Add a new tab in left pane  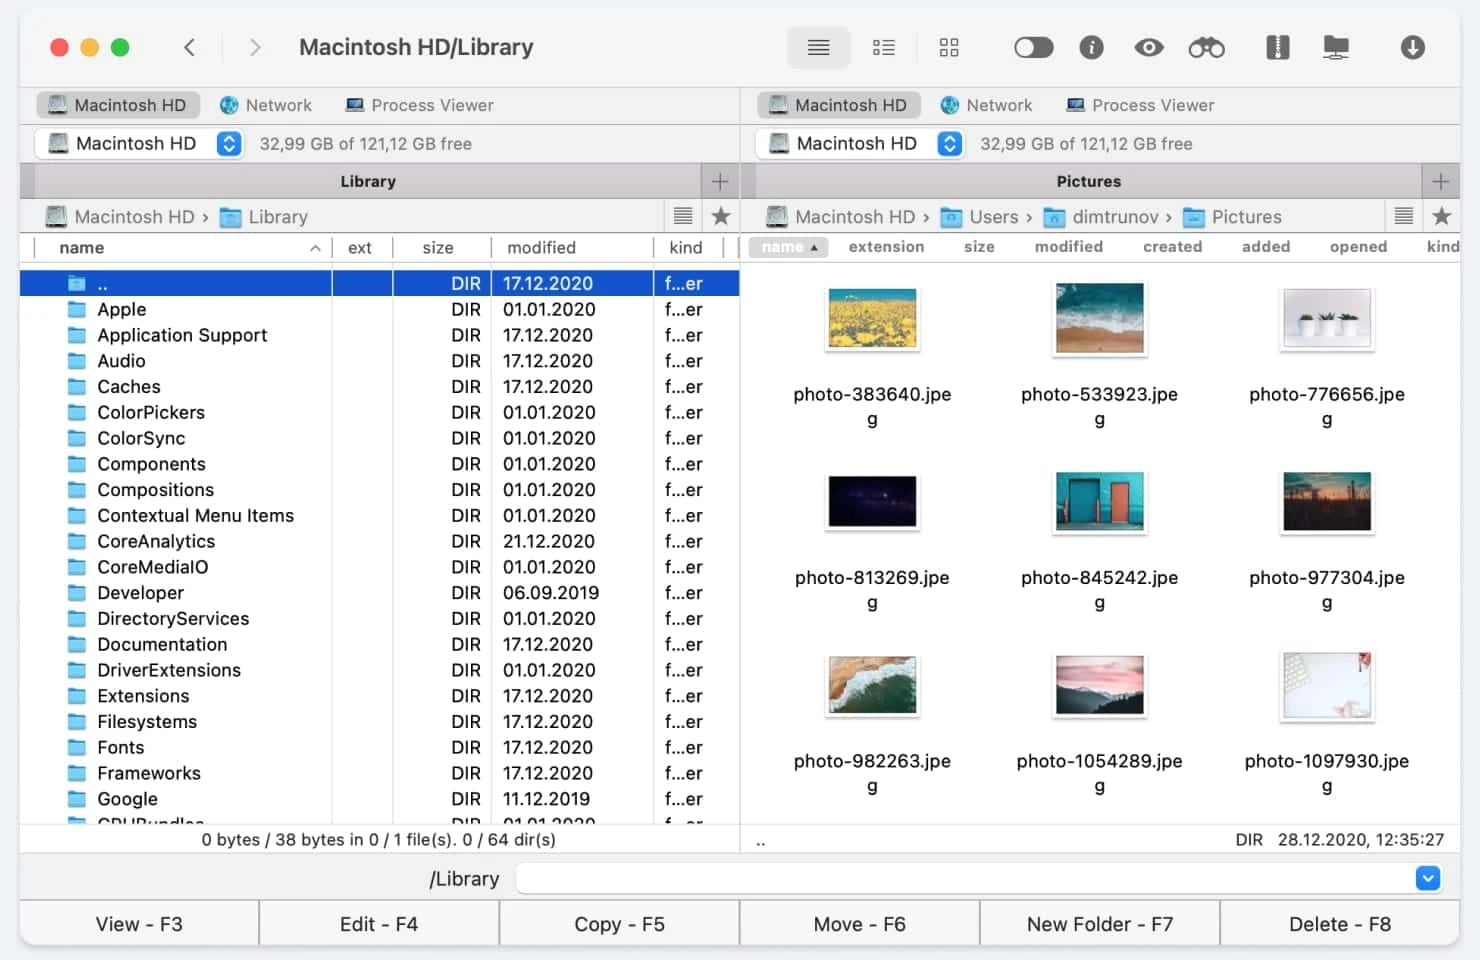click(719, 181)
